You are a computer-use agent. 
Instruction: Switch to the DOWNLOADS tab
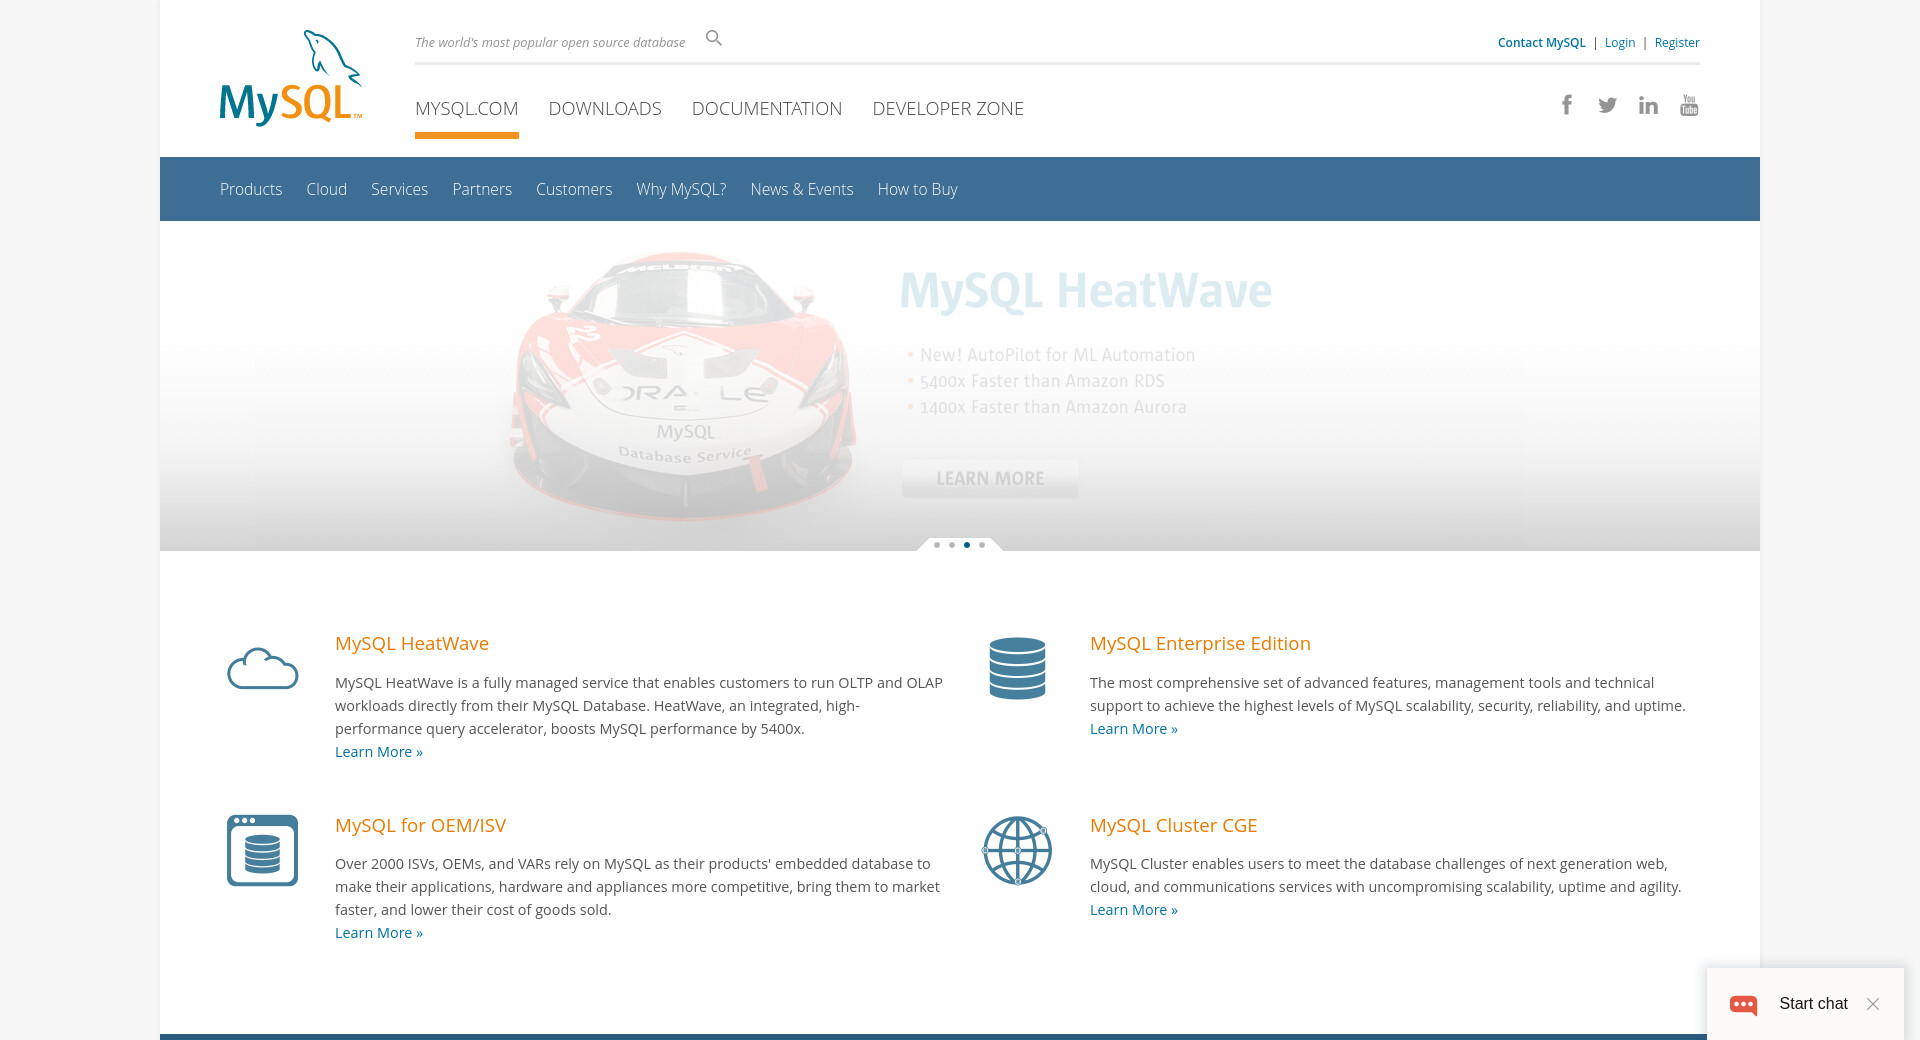[605, 108]
